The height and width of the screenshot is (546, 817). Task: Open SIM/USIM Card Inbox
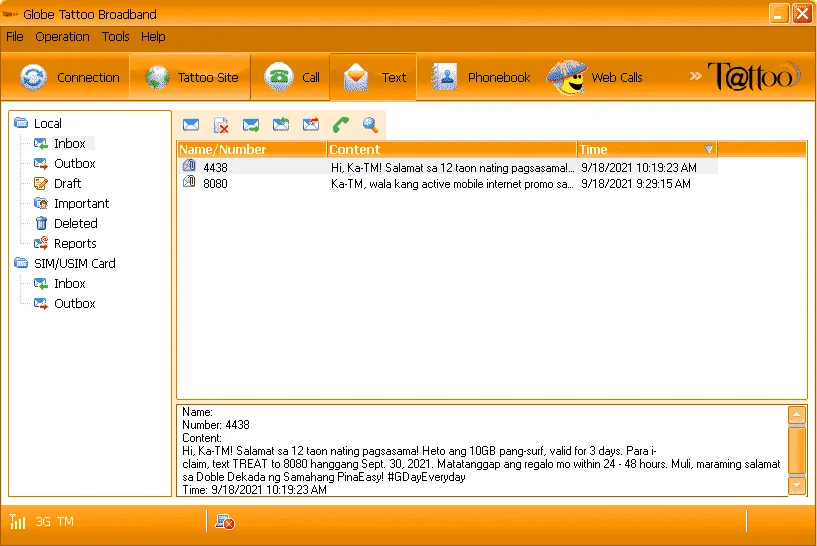69,283
